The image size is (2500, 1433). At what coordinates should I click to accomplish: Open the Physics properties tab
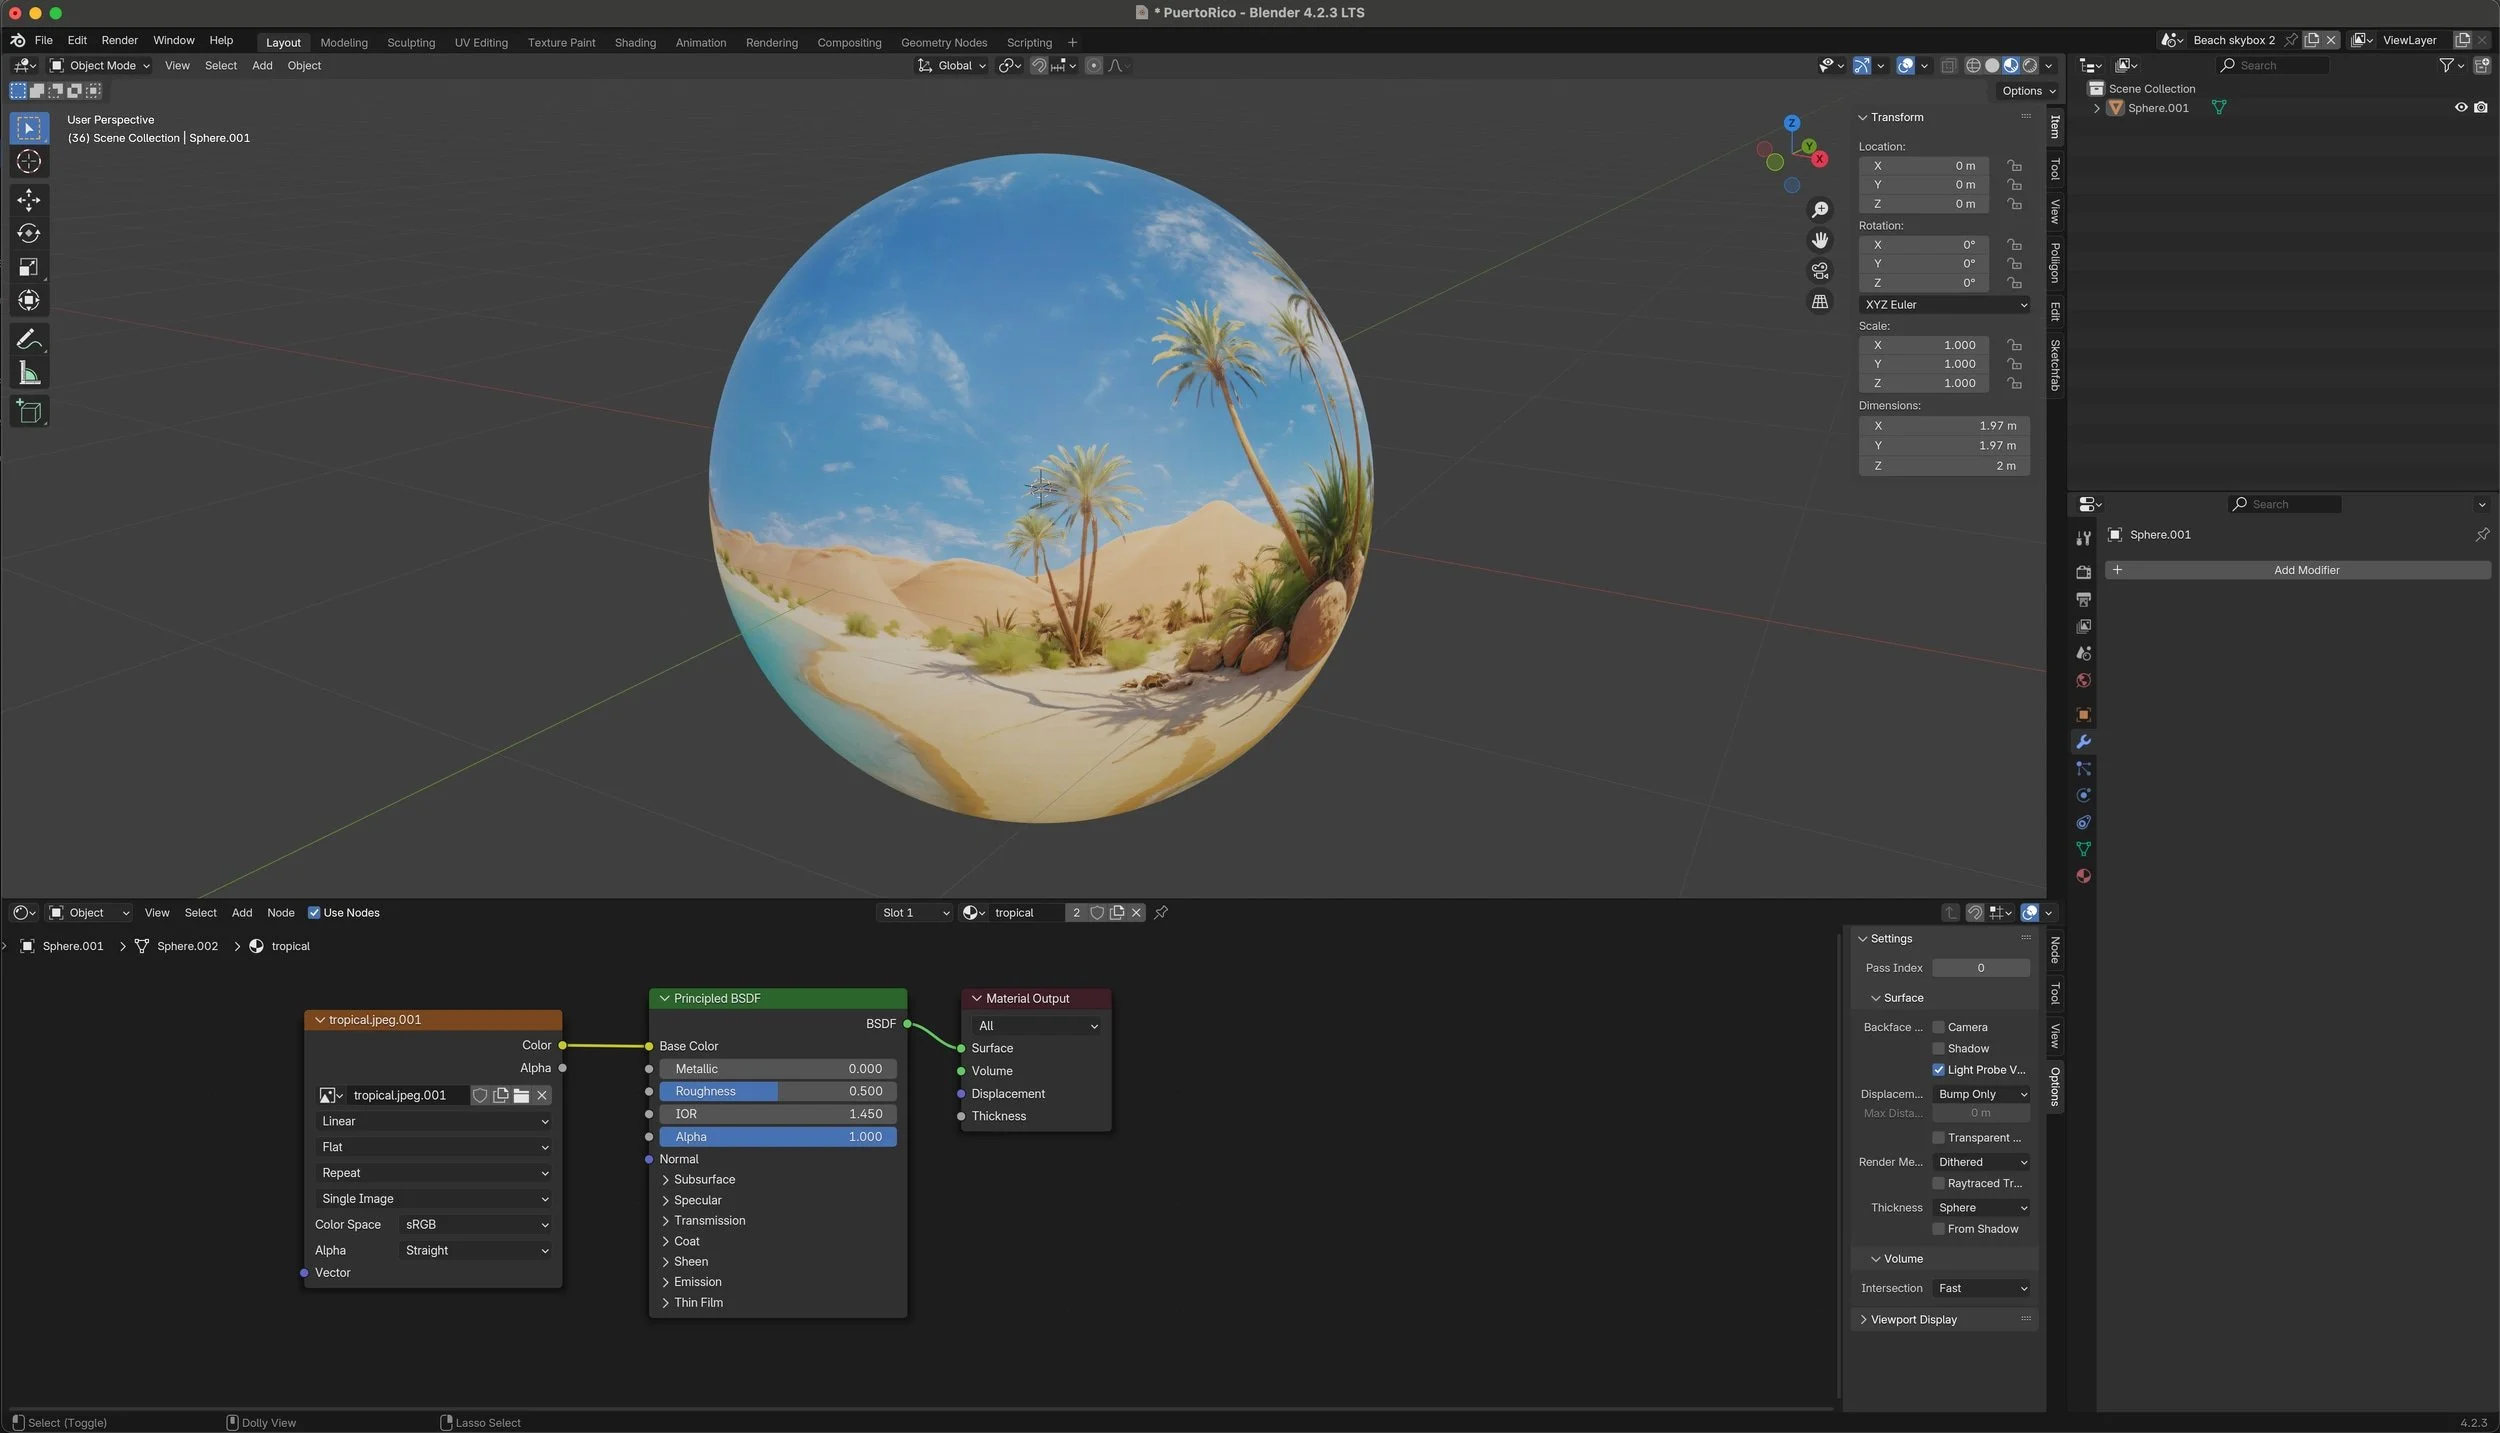pos(2084,795)
